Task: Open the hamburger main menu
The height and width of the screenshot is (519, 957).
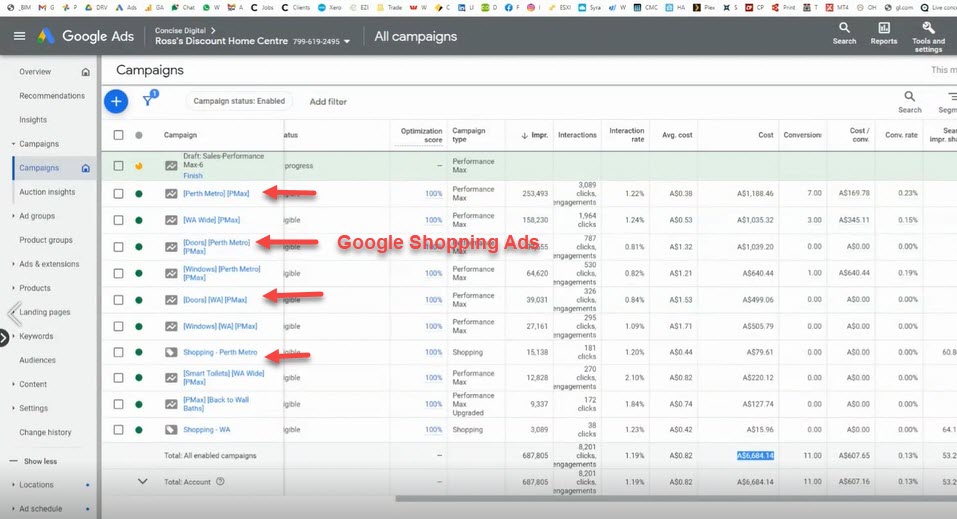Action: [20, 36]
